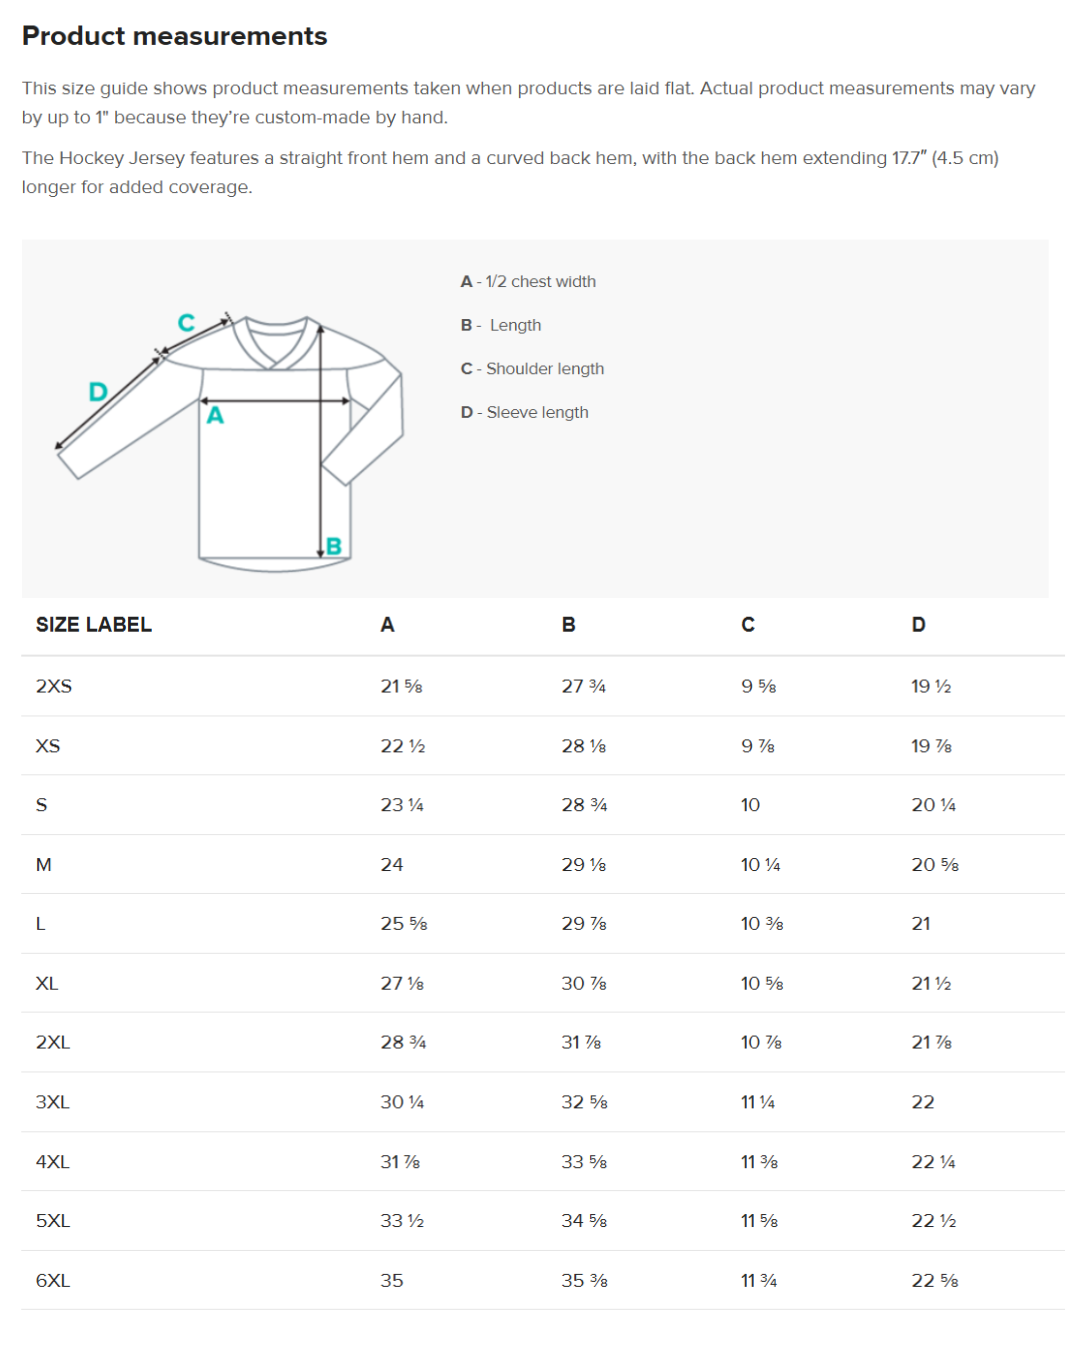The image size is (1080, 1350).
Task: Click the teal letter C on the jersey diagram
Action: pos(186,323)
